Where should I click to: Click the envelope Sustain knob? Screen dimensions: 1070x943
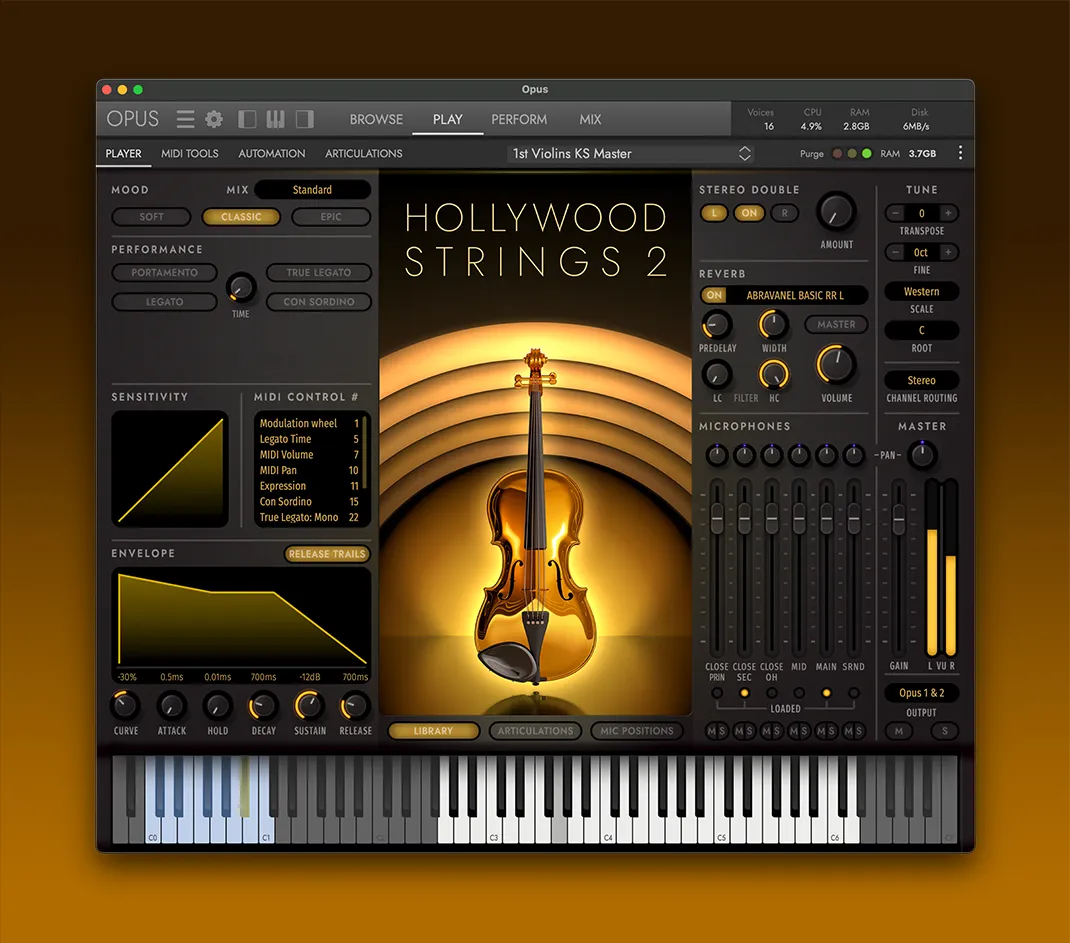point(309,706)
